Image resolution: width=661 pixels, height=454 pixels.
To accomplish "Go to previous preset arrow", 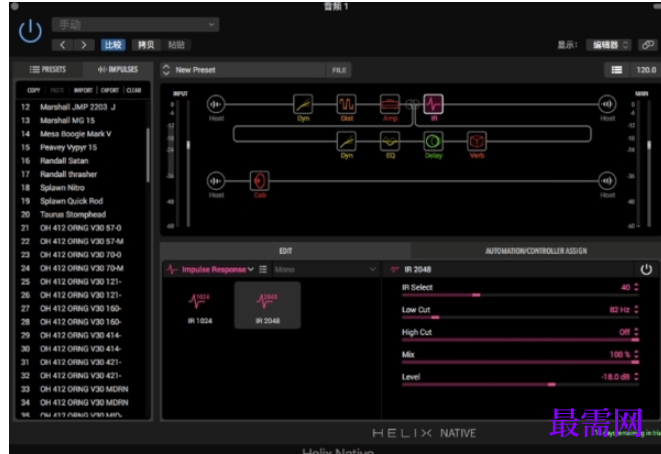I will click(x=62, y=45).
